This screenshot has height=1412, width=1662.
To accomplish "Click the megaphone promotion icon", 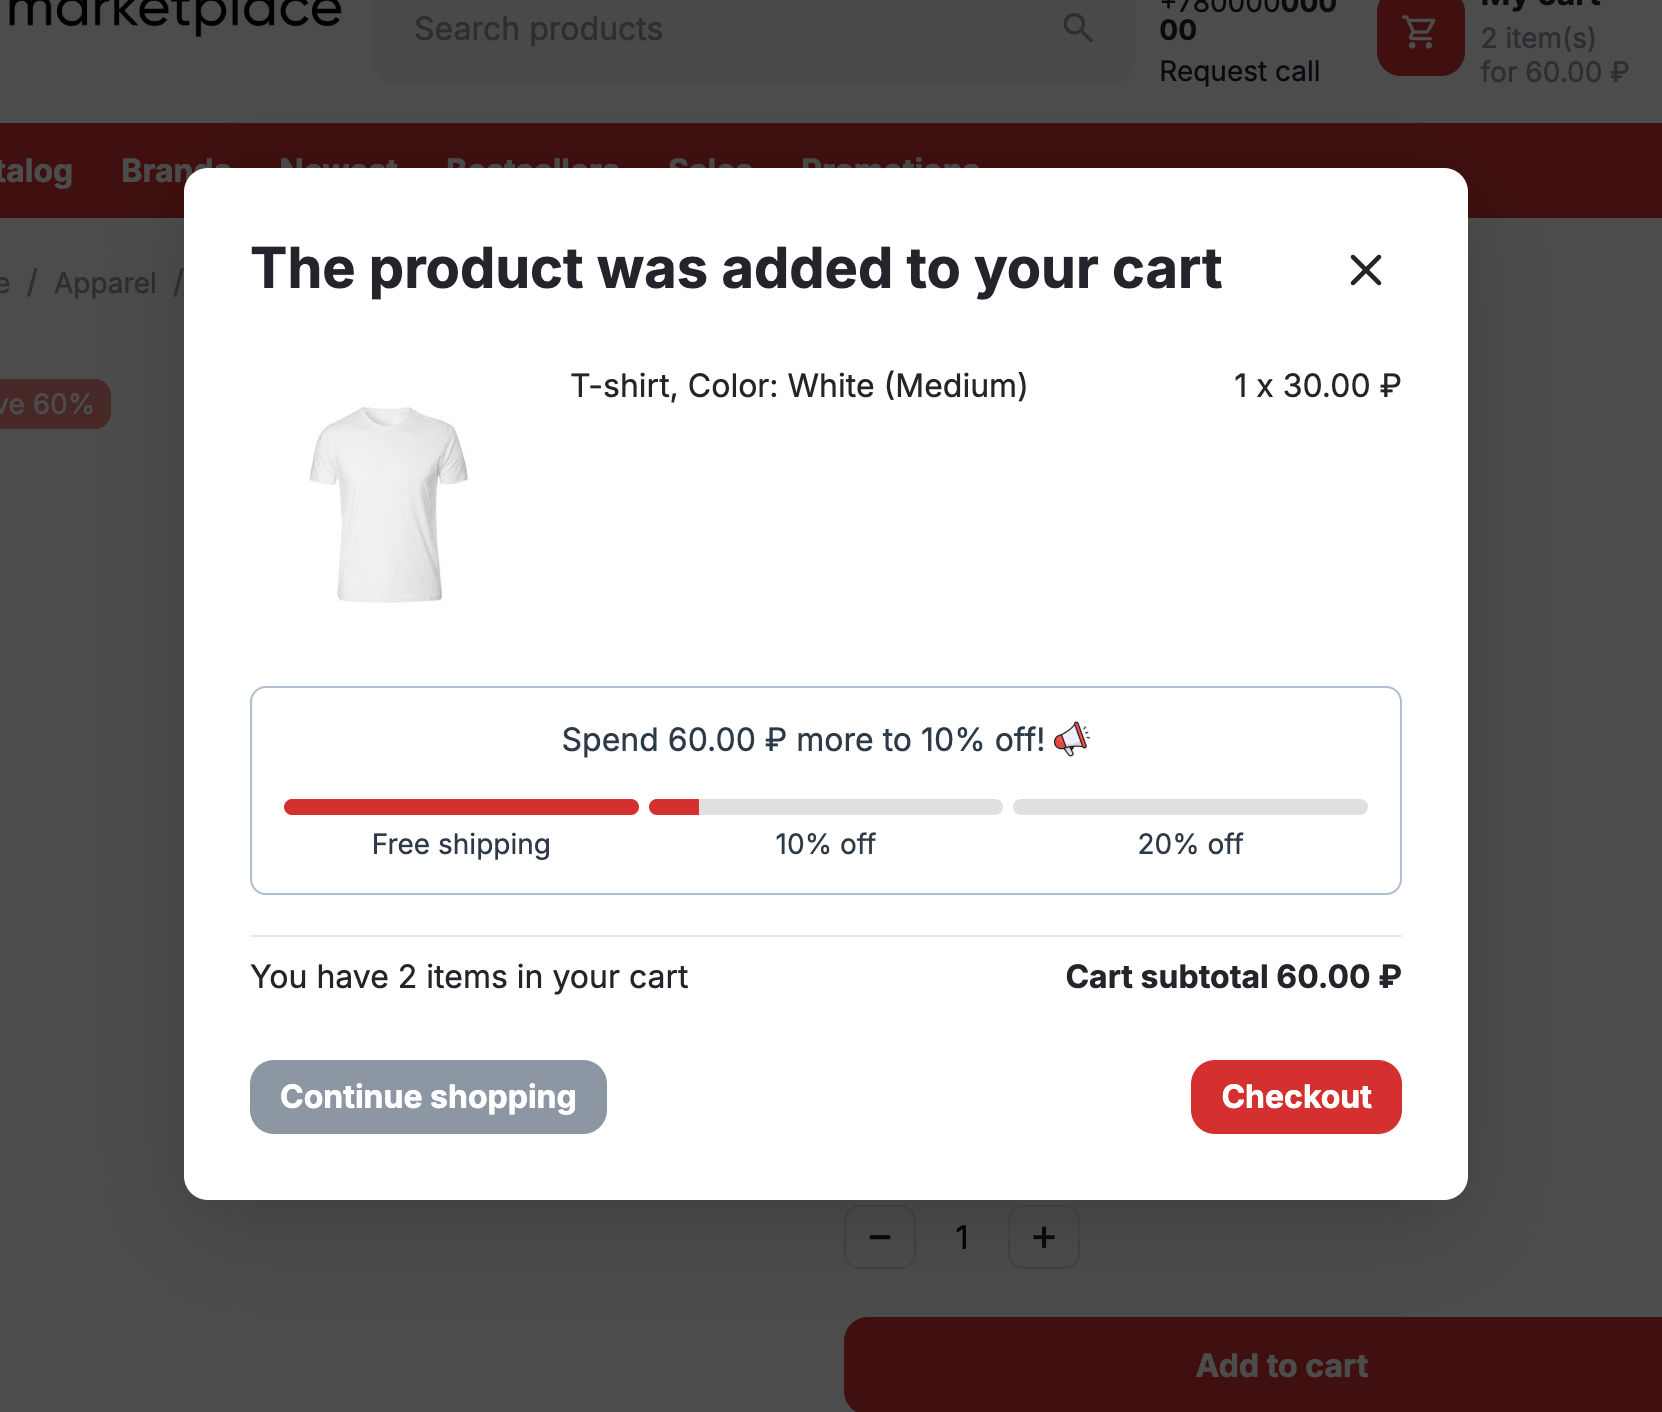I will pos(1071,739).
